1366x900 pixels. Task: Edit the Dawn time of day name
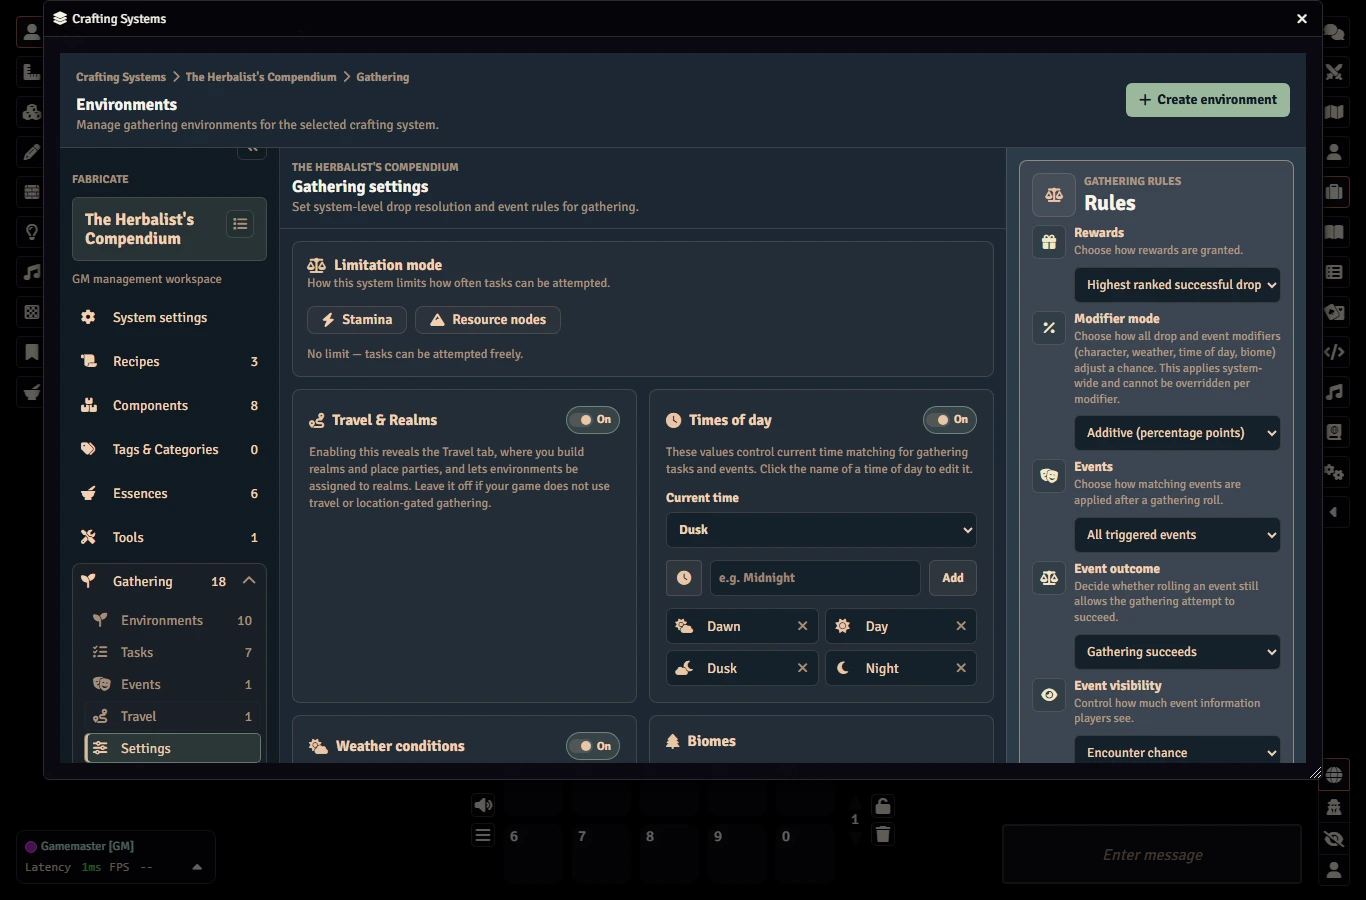click(724, 626)
